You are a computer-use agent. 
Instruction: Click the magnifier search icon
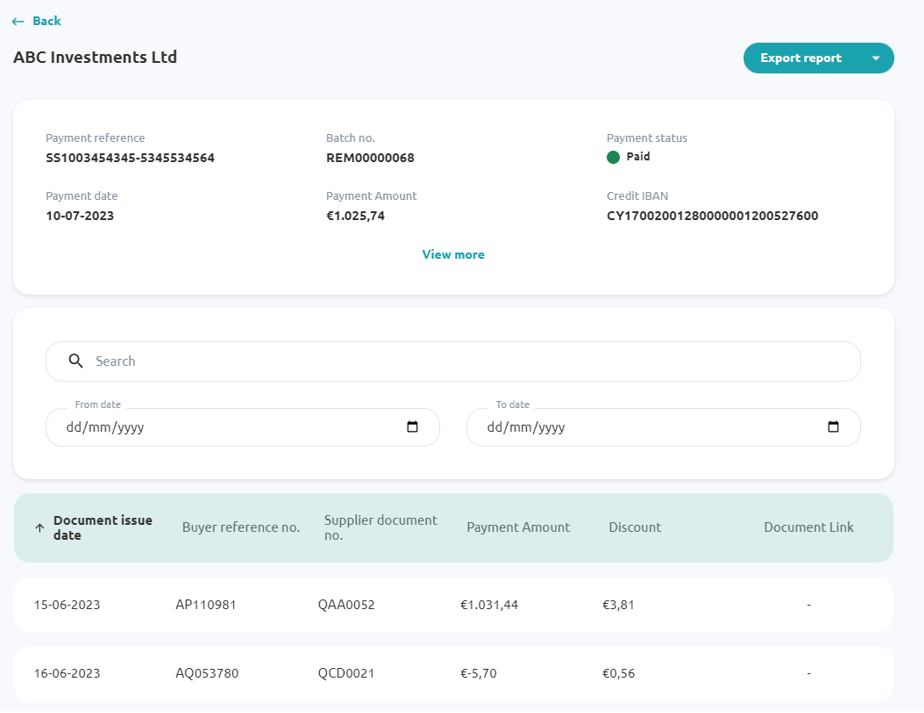[75, 361]
